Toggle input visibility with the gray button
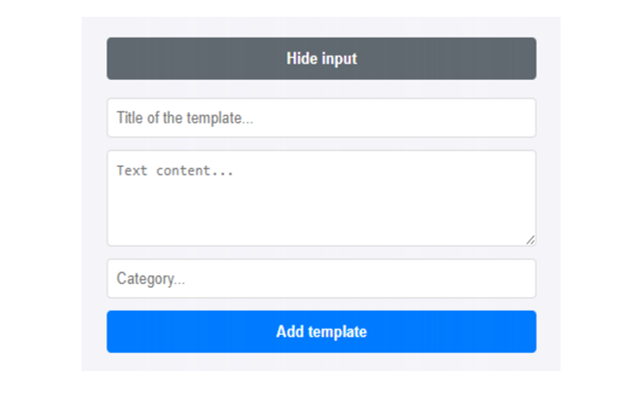Screen dimensions: 640x400 pyautogui.click(x=321, y=59)
